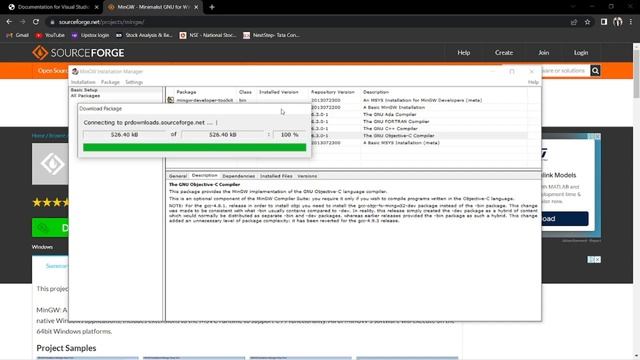The height and width of the screenshot is (360, 640).
Task: Select A Basic MinGW Installation row
Action: tap(394, 107)
